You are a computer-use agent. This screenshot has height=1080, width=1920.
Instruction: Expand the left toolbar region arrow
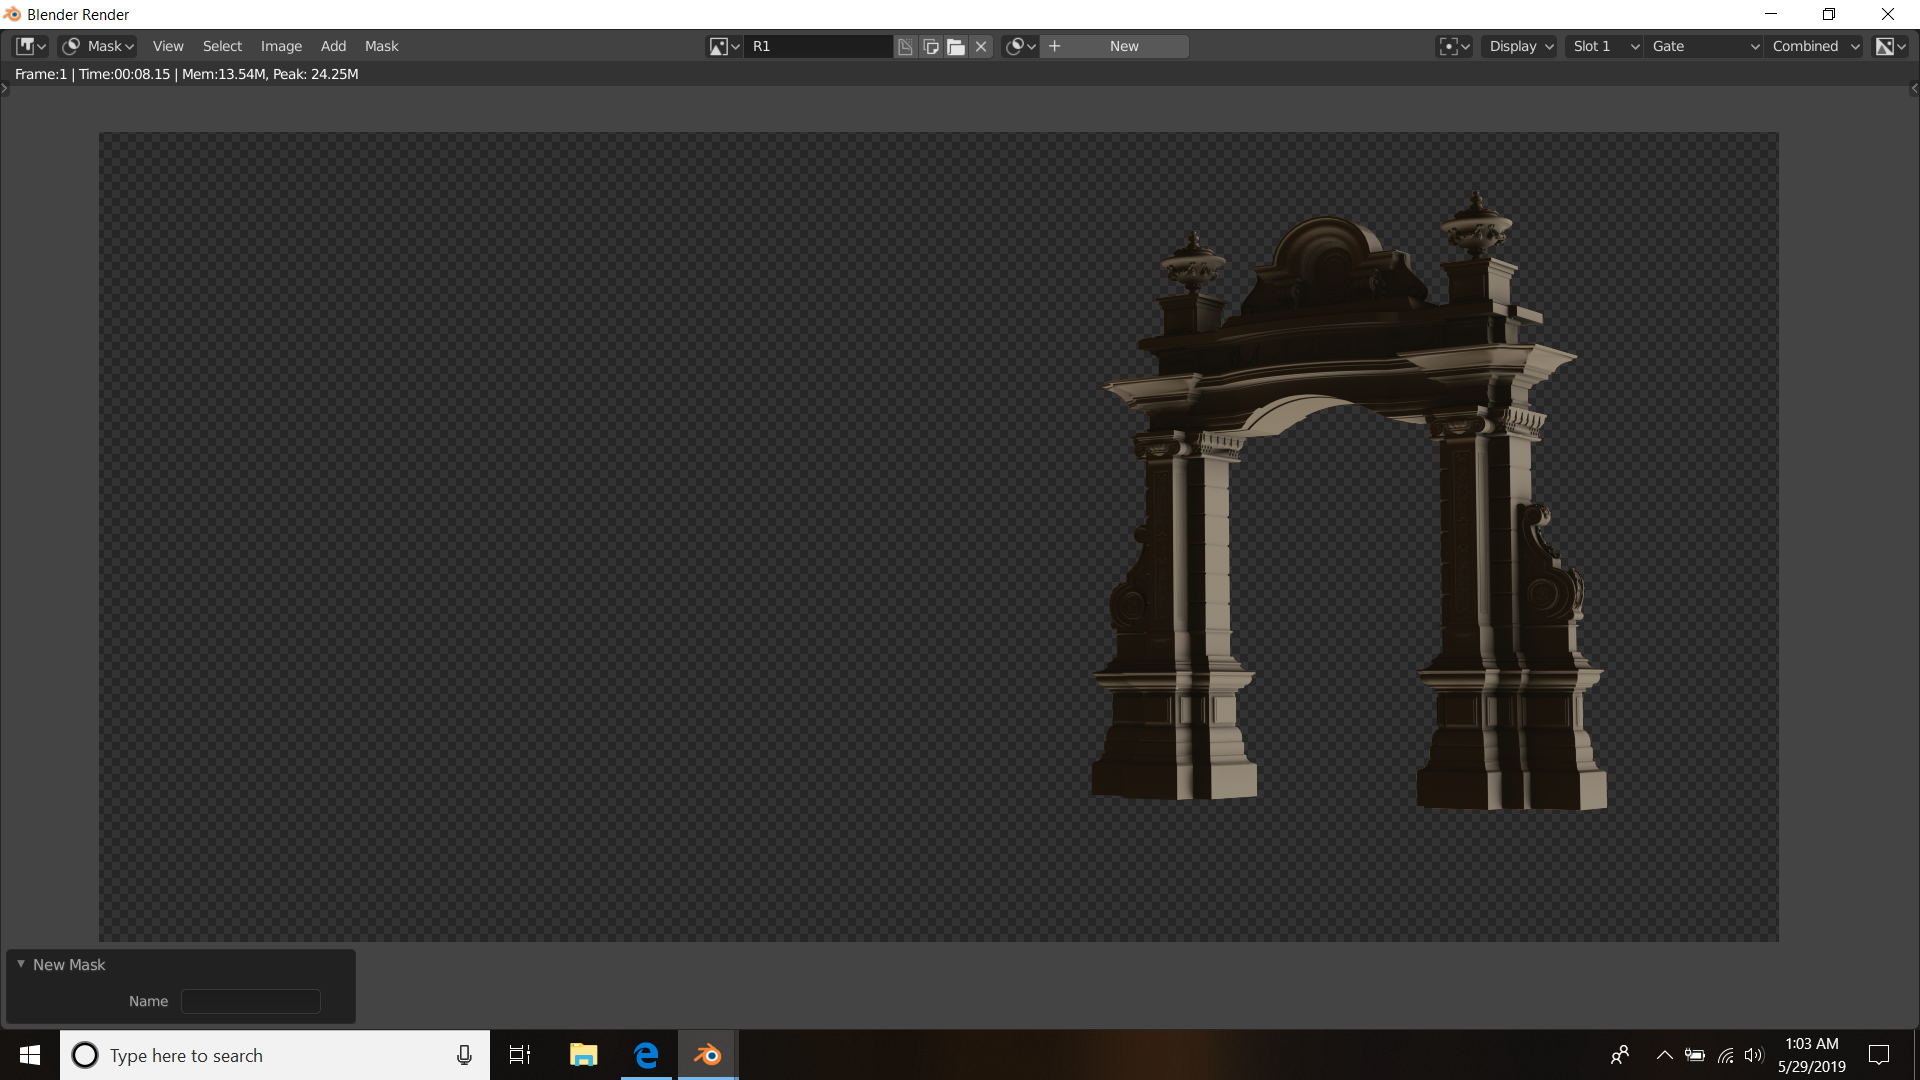click(5, 89)
